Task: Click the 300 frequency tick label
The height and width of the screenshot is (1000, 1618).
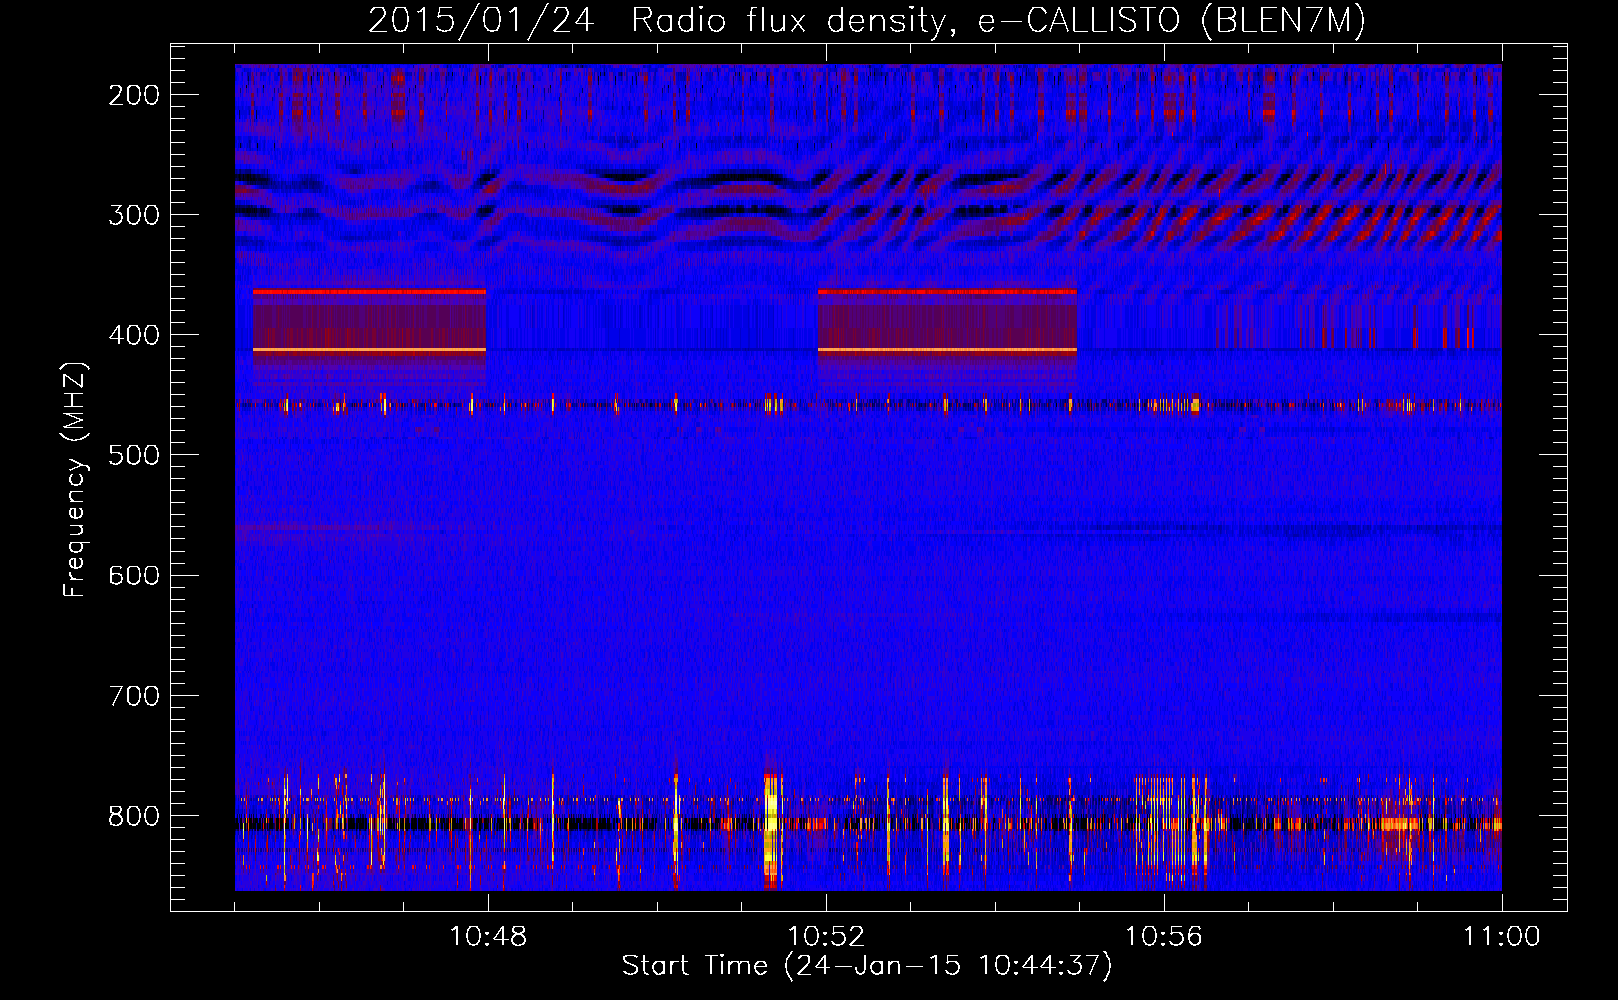Action: pos(134,215)
